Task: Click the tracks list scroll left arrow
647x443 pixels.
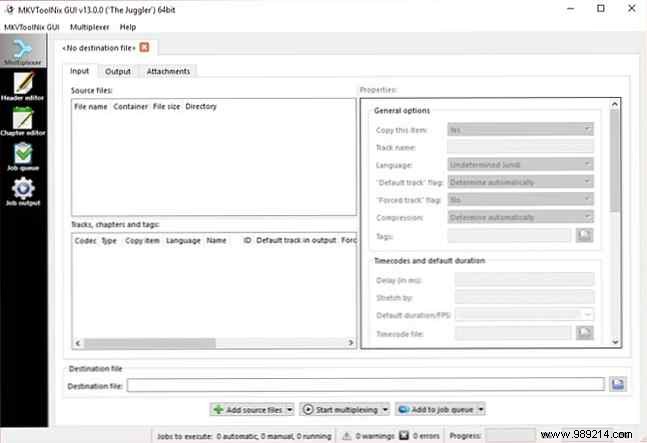Action: click(78, 343)
